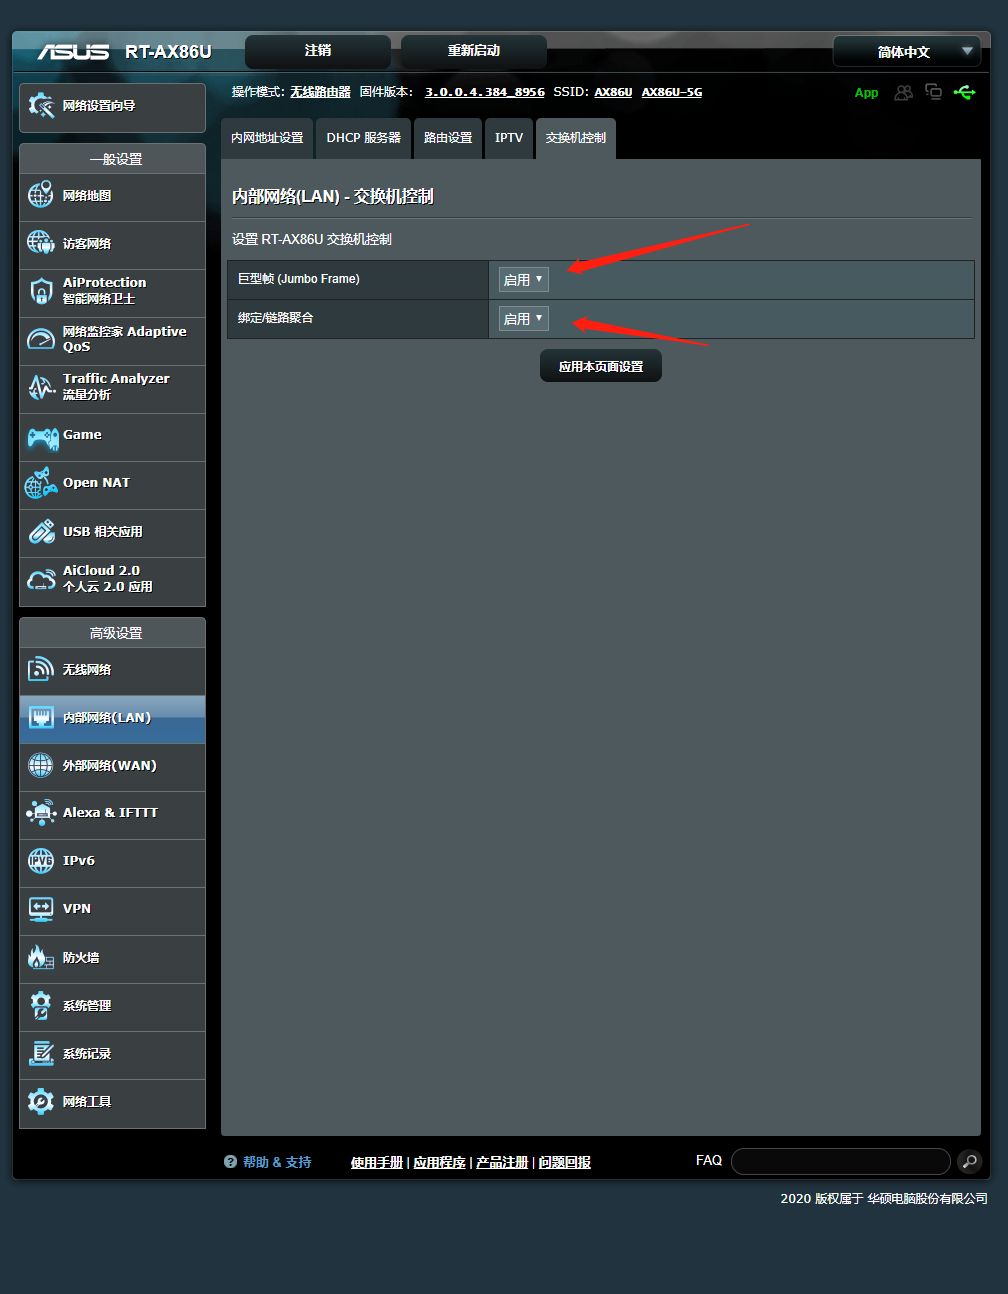Click the 访客网络 guest network icon
Screen dimensions: 1008x1294
coord(40,243)
